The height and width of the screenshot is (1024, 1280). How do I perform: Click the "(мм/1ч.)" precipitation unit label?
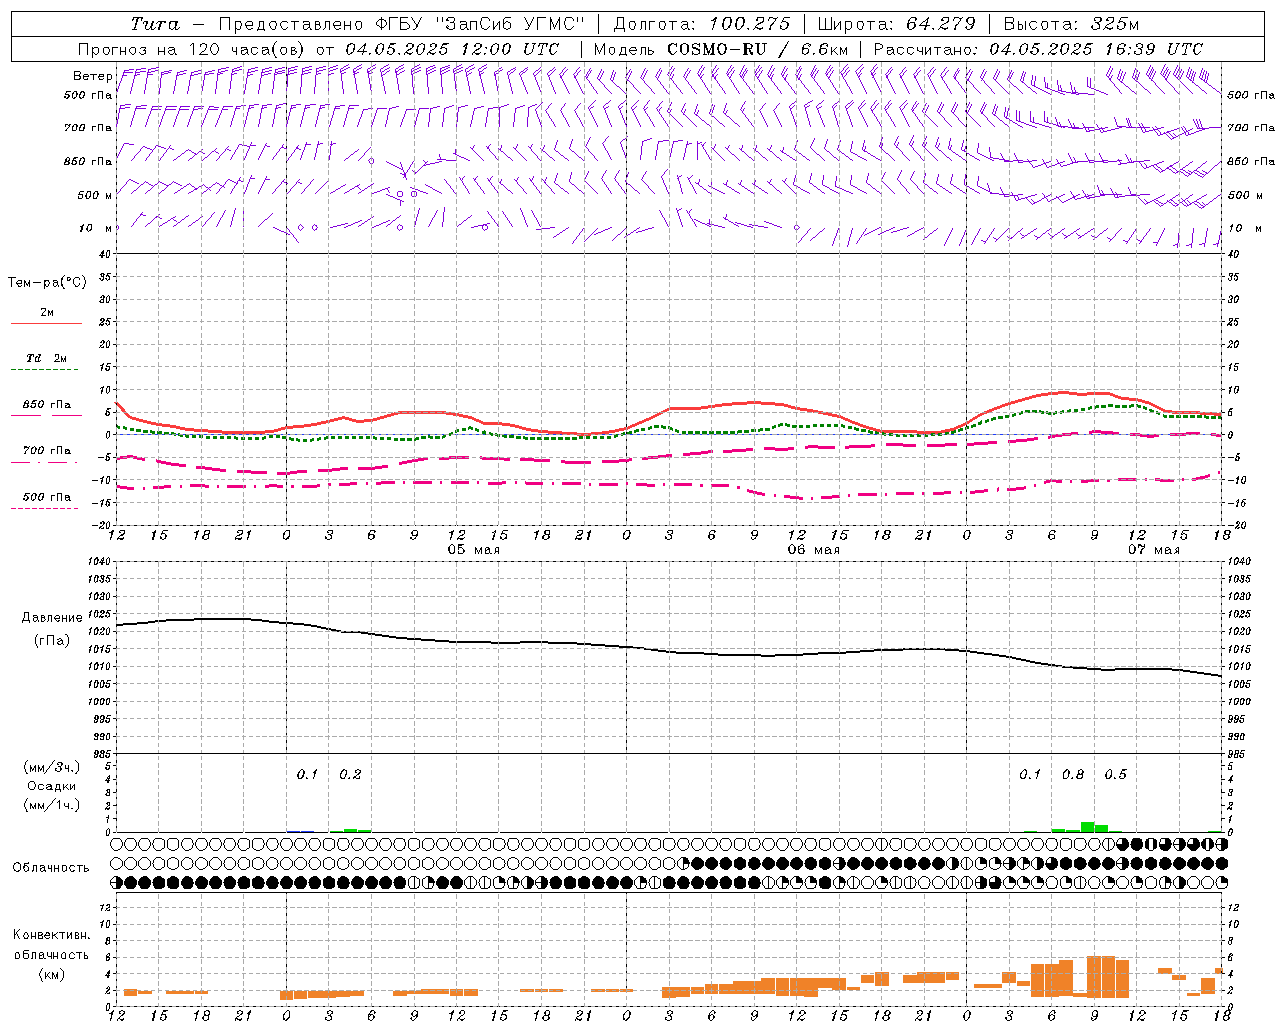click(x=52, y=805)
